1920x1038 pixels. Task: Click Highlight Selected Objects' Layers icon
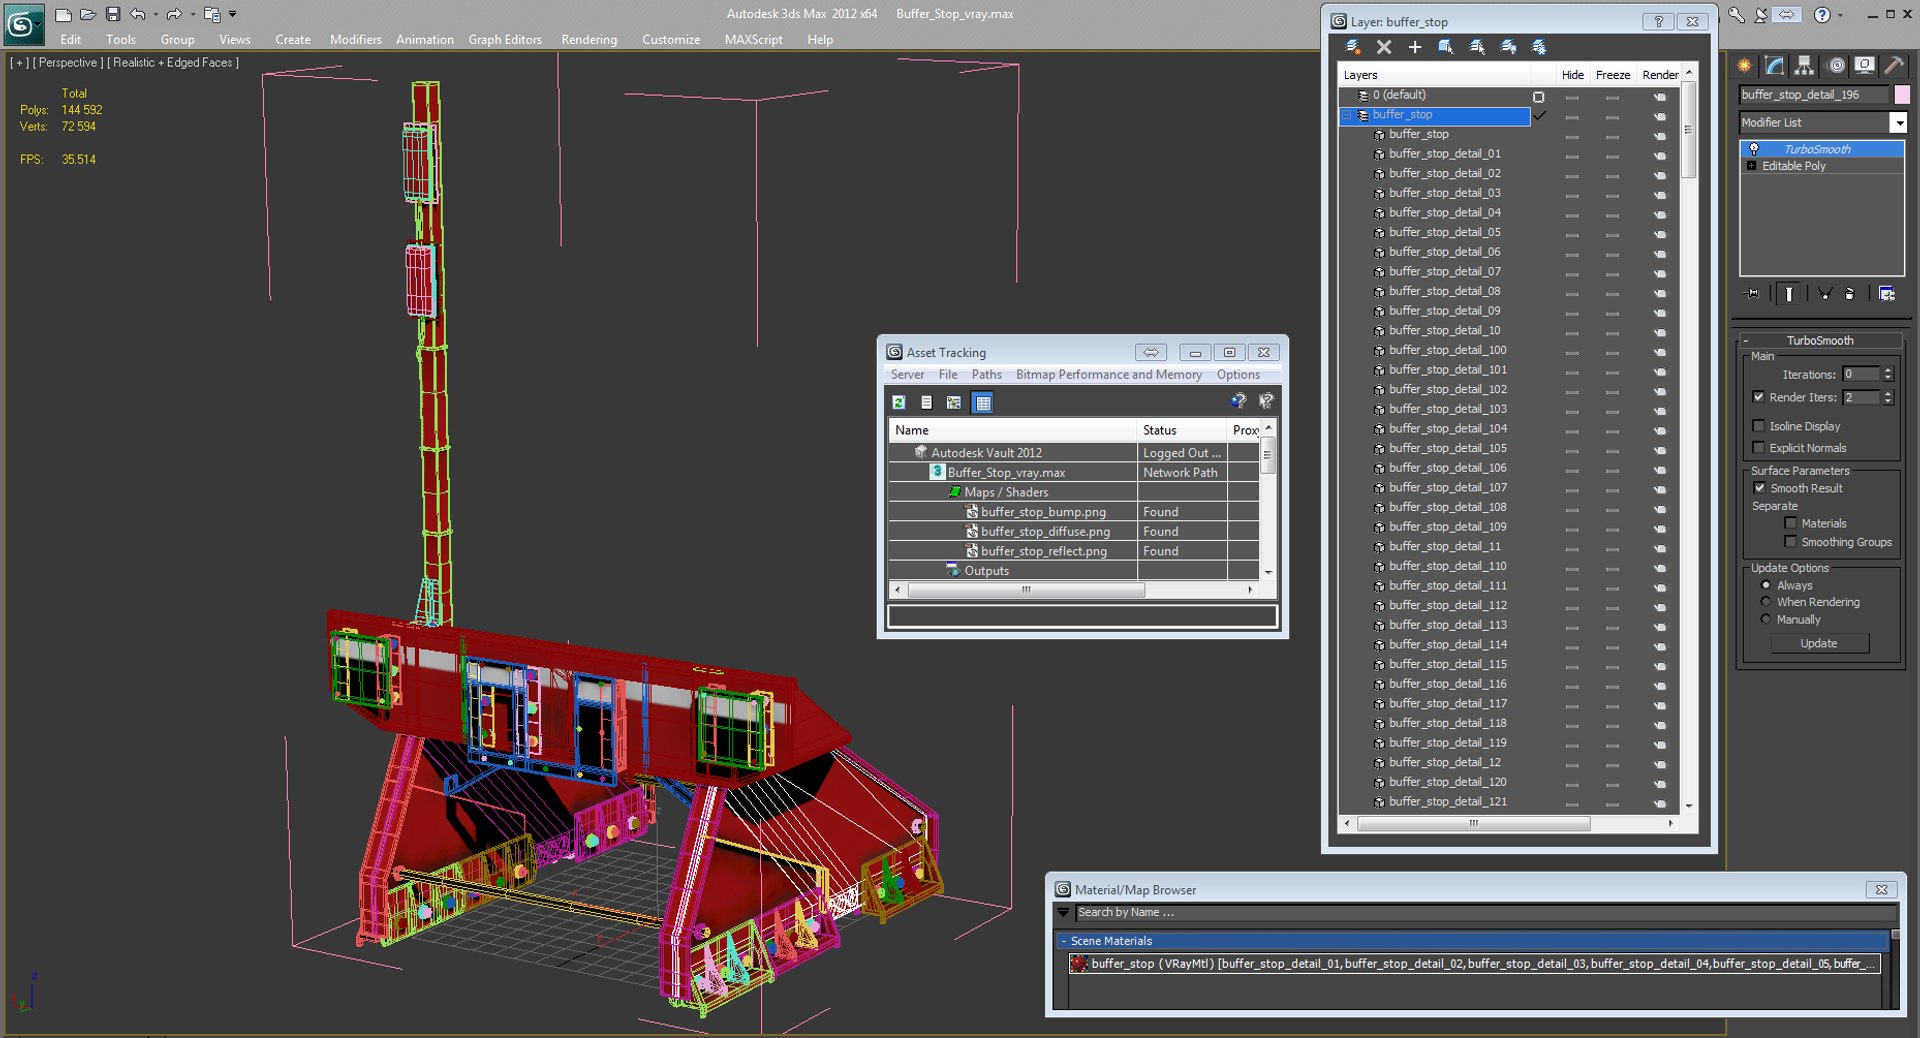point(1477,47)
